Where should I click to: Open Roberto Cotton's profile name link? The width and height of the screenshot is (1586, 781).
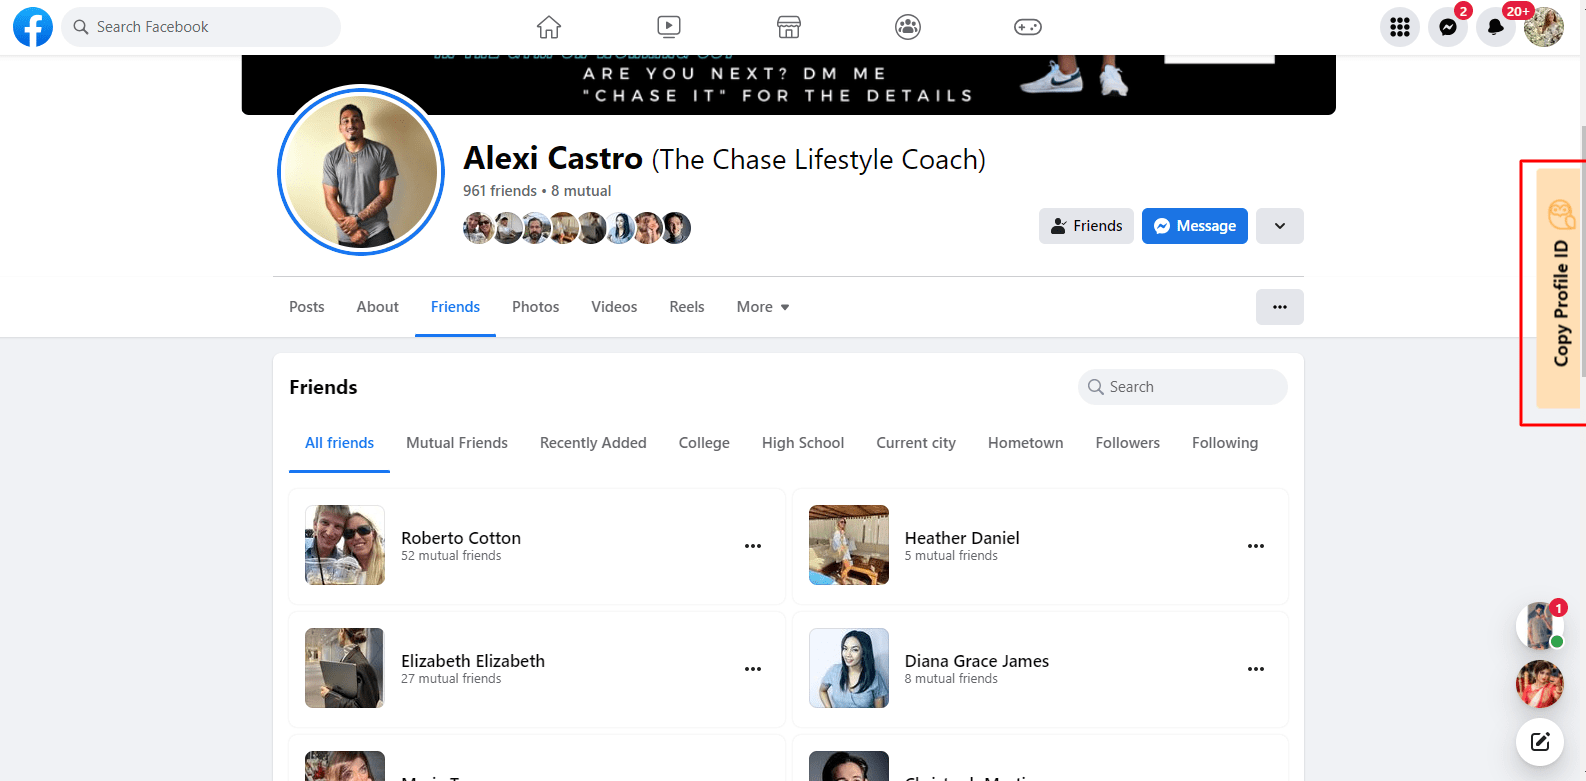pos(461,538)
